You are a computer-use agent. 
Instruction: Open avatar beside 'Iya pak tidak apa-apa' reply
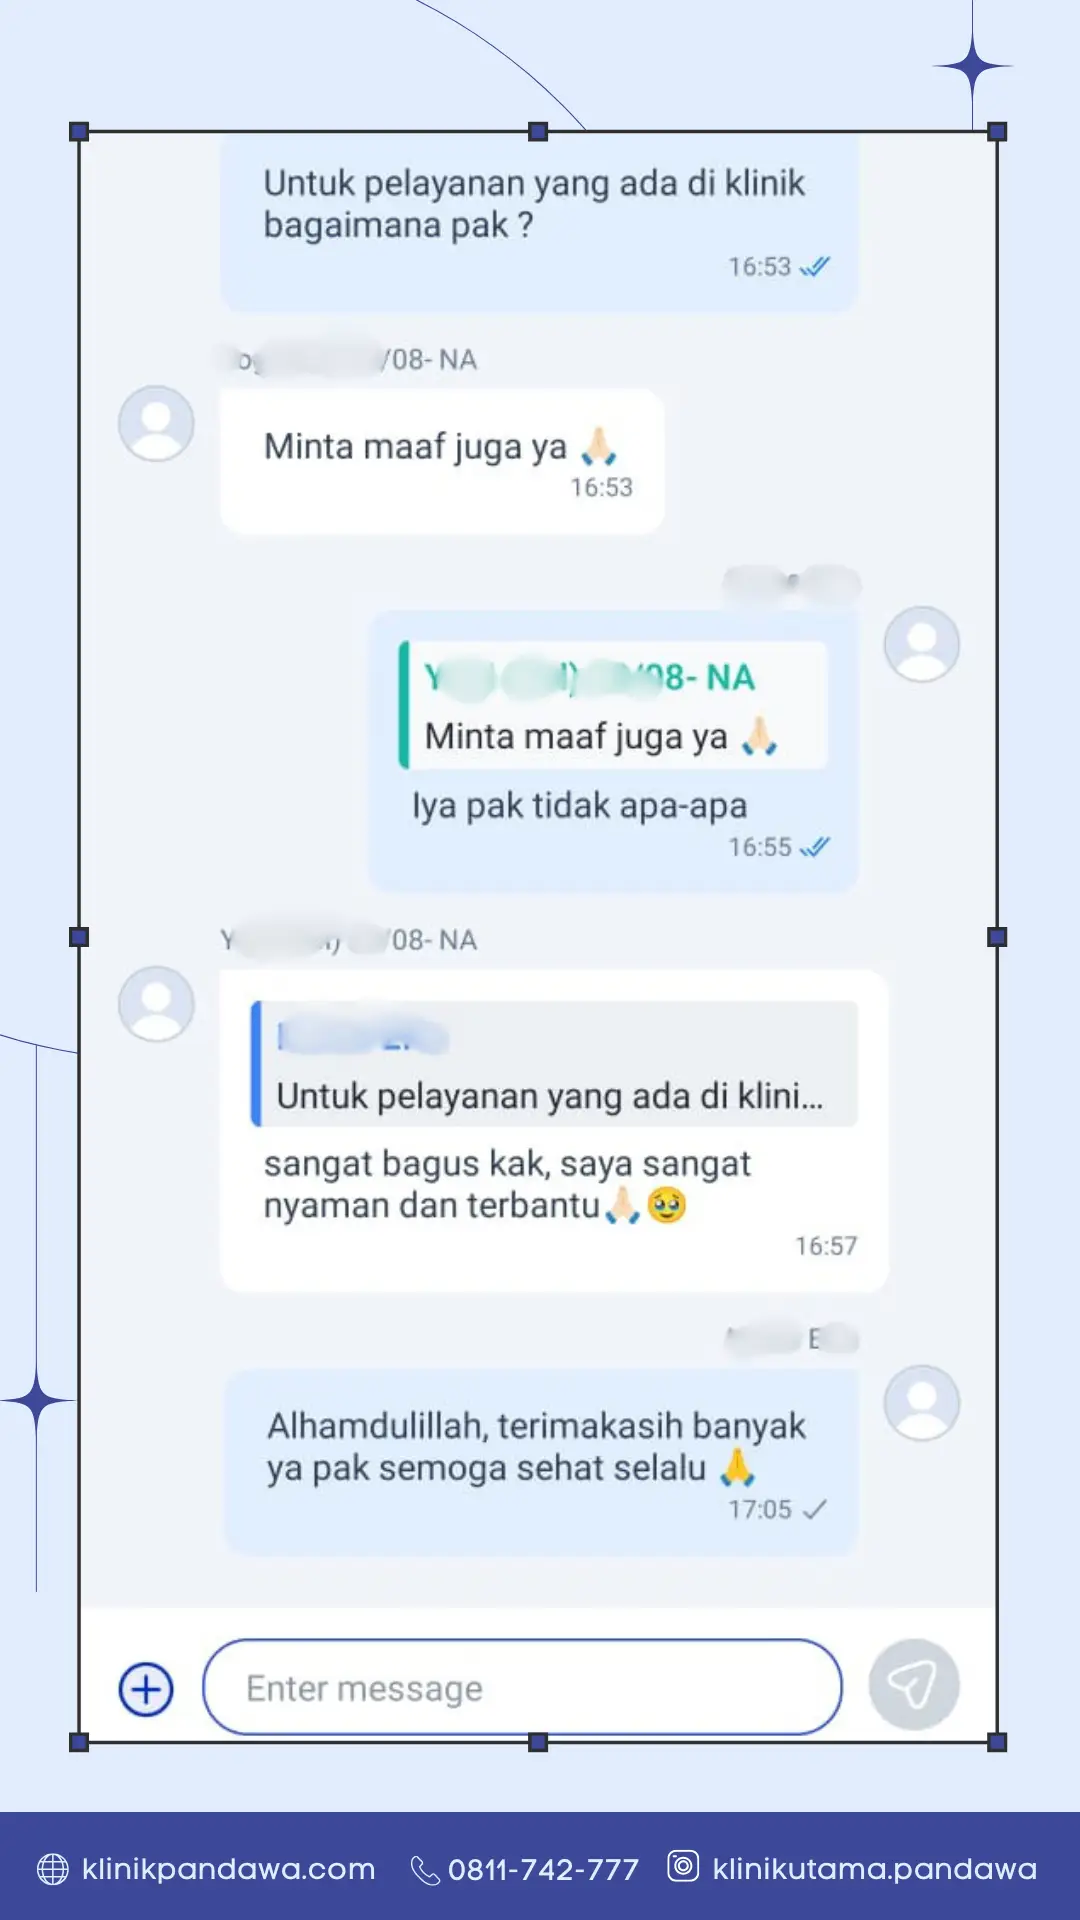click(922, 644)
